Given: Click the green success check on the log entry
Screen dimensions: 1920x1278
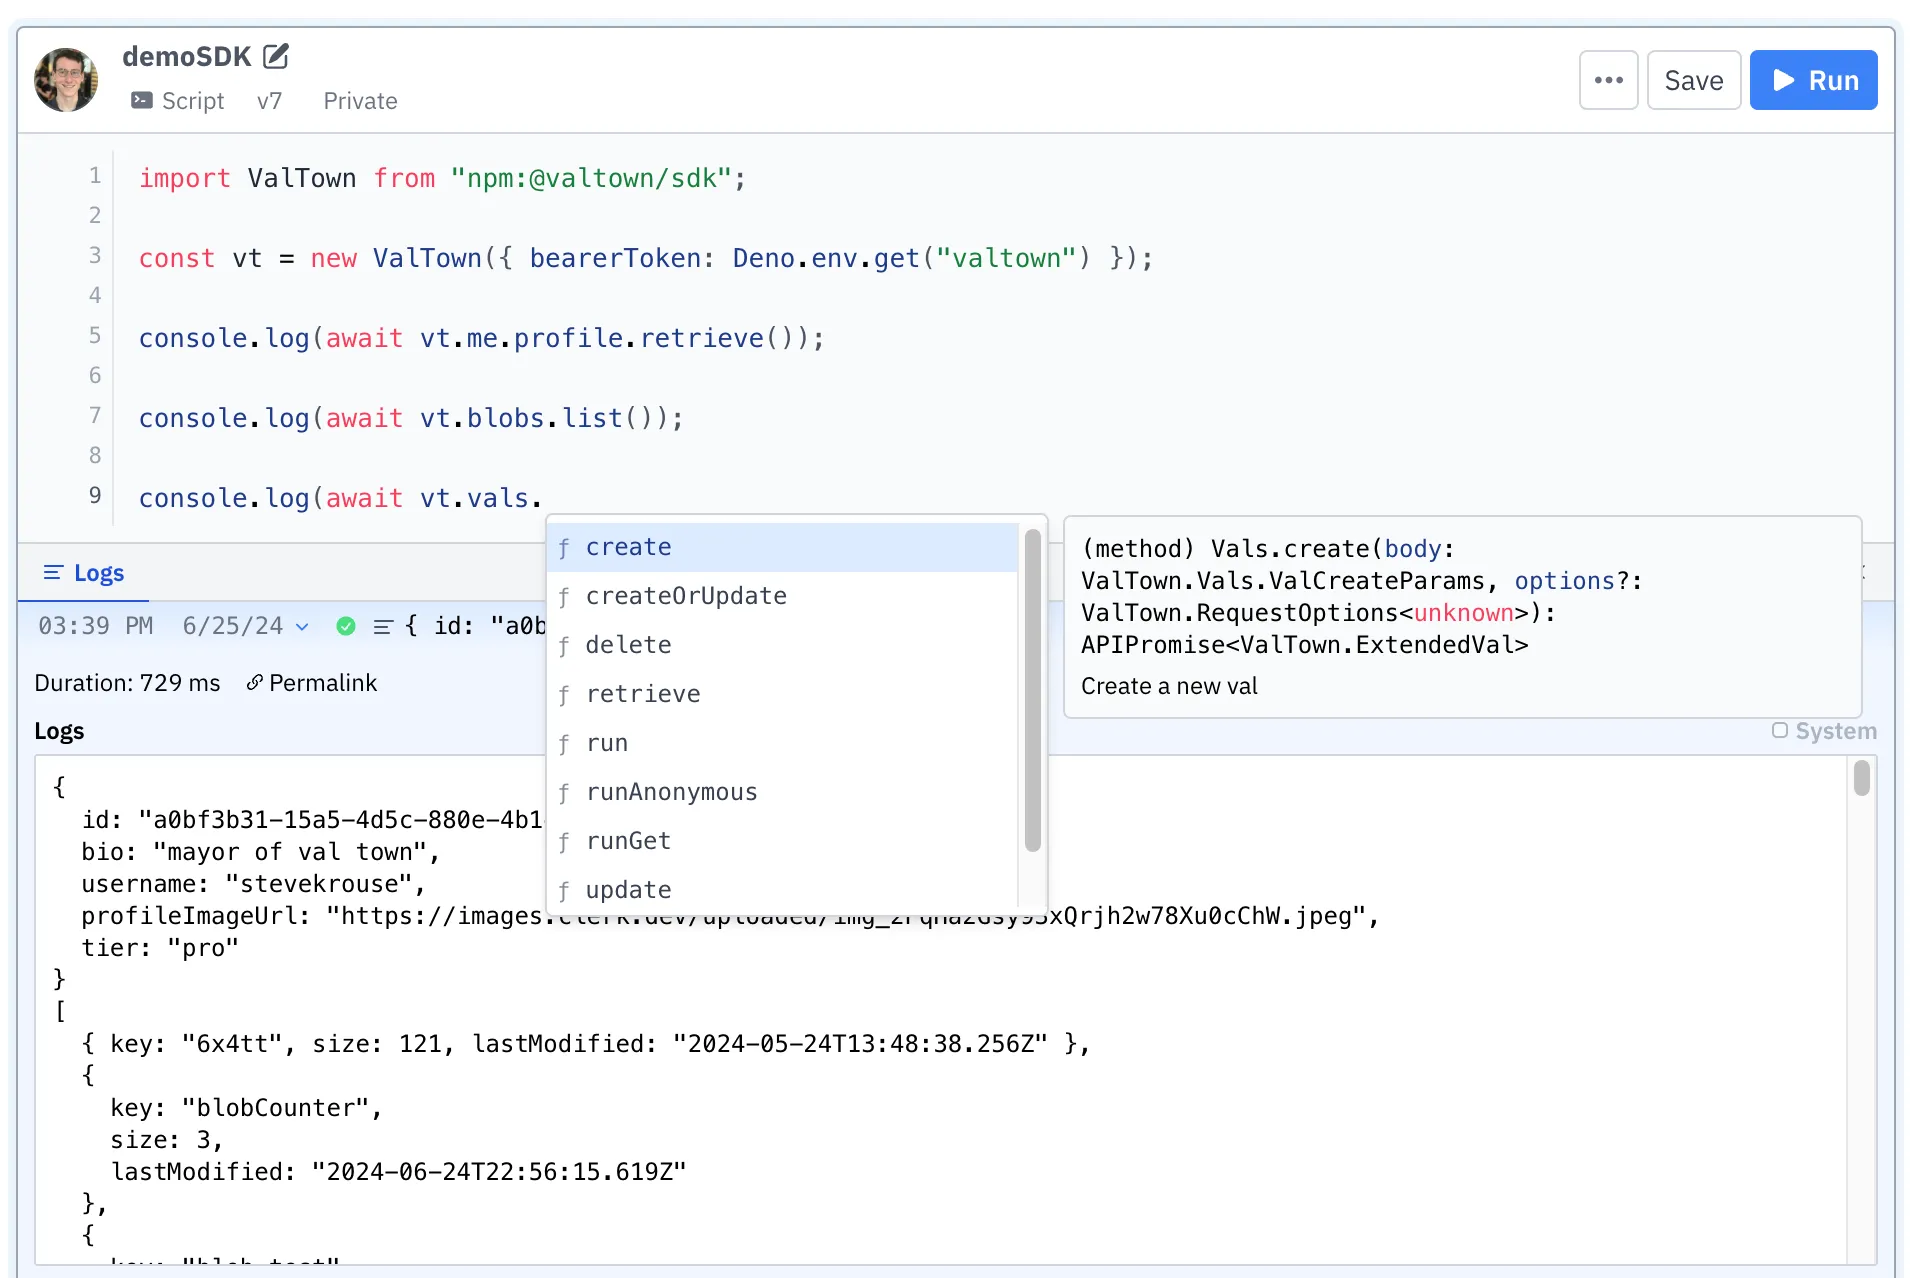Looking at the screenshot, I should tap(346, 626).
